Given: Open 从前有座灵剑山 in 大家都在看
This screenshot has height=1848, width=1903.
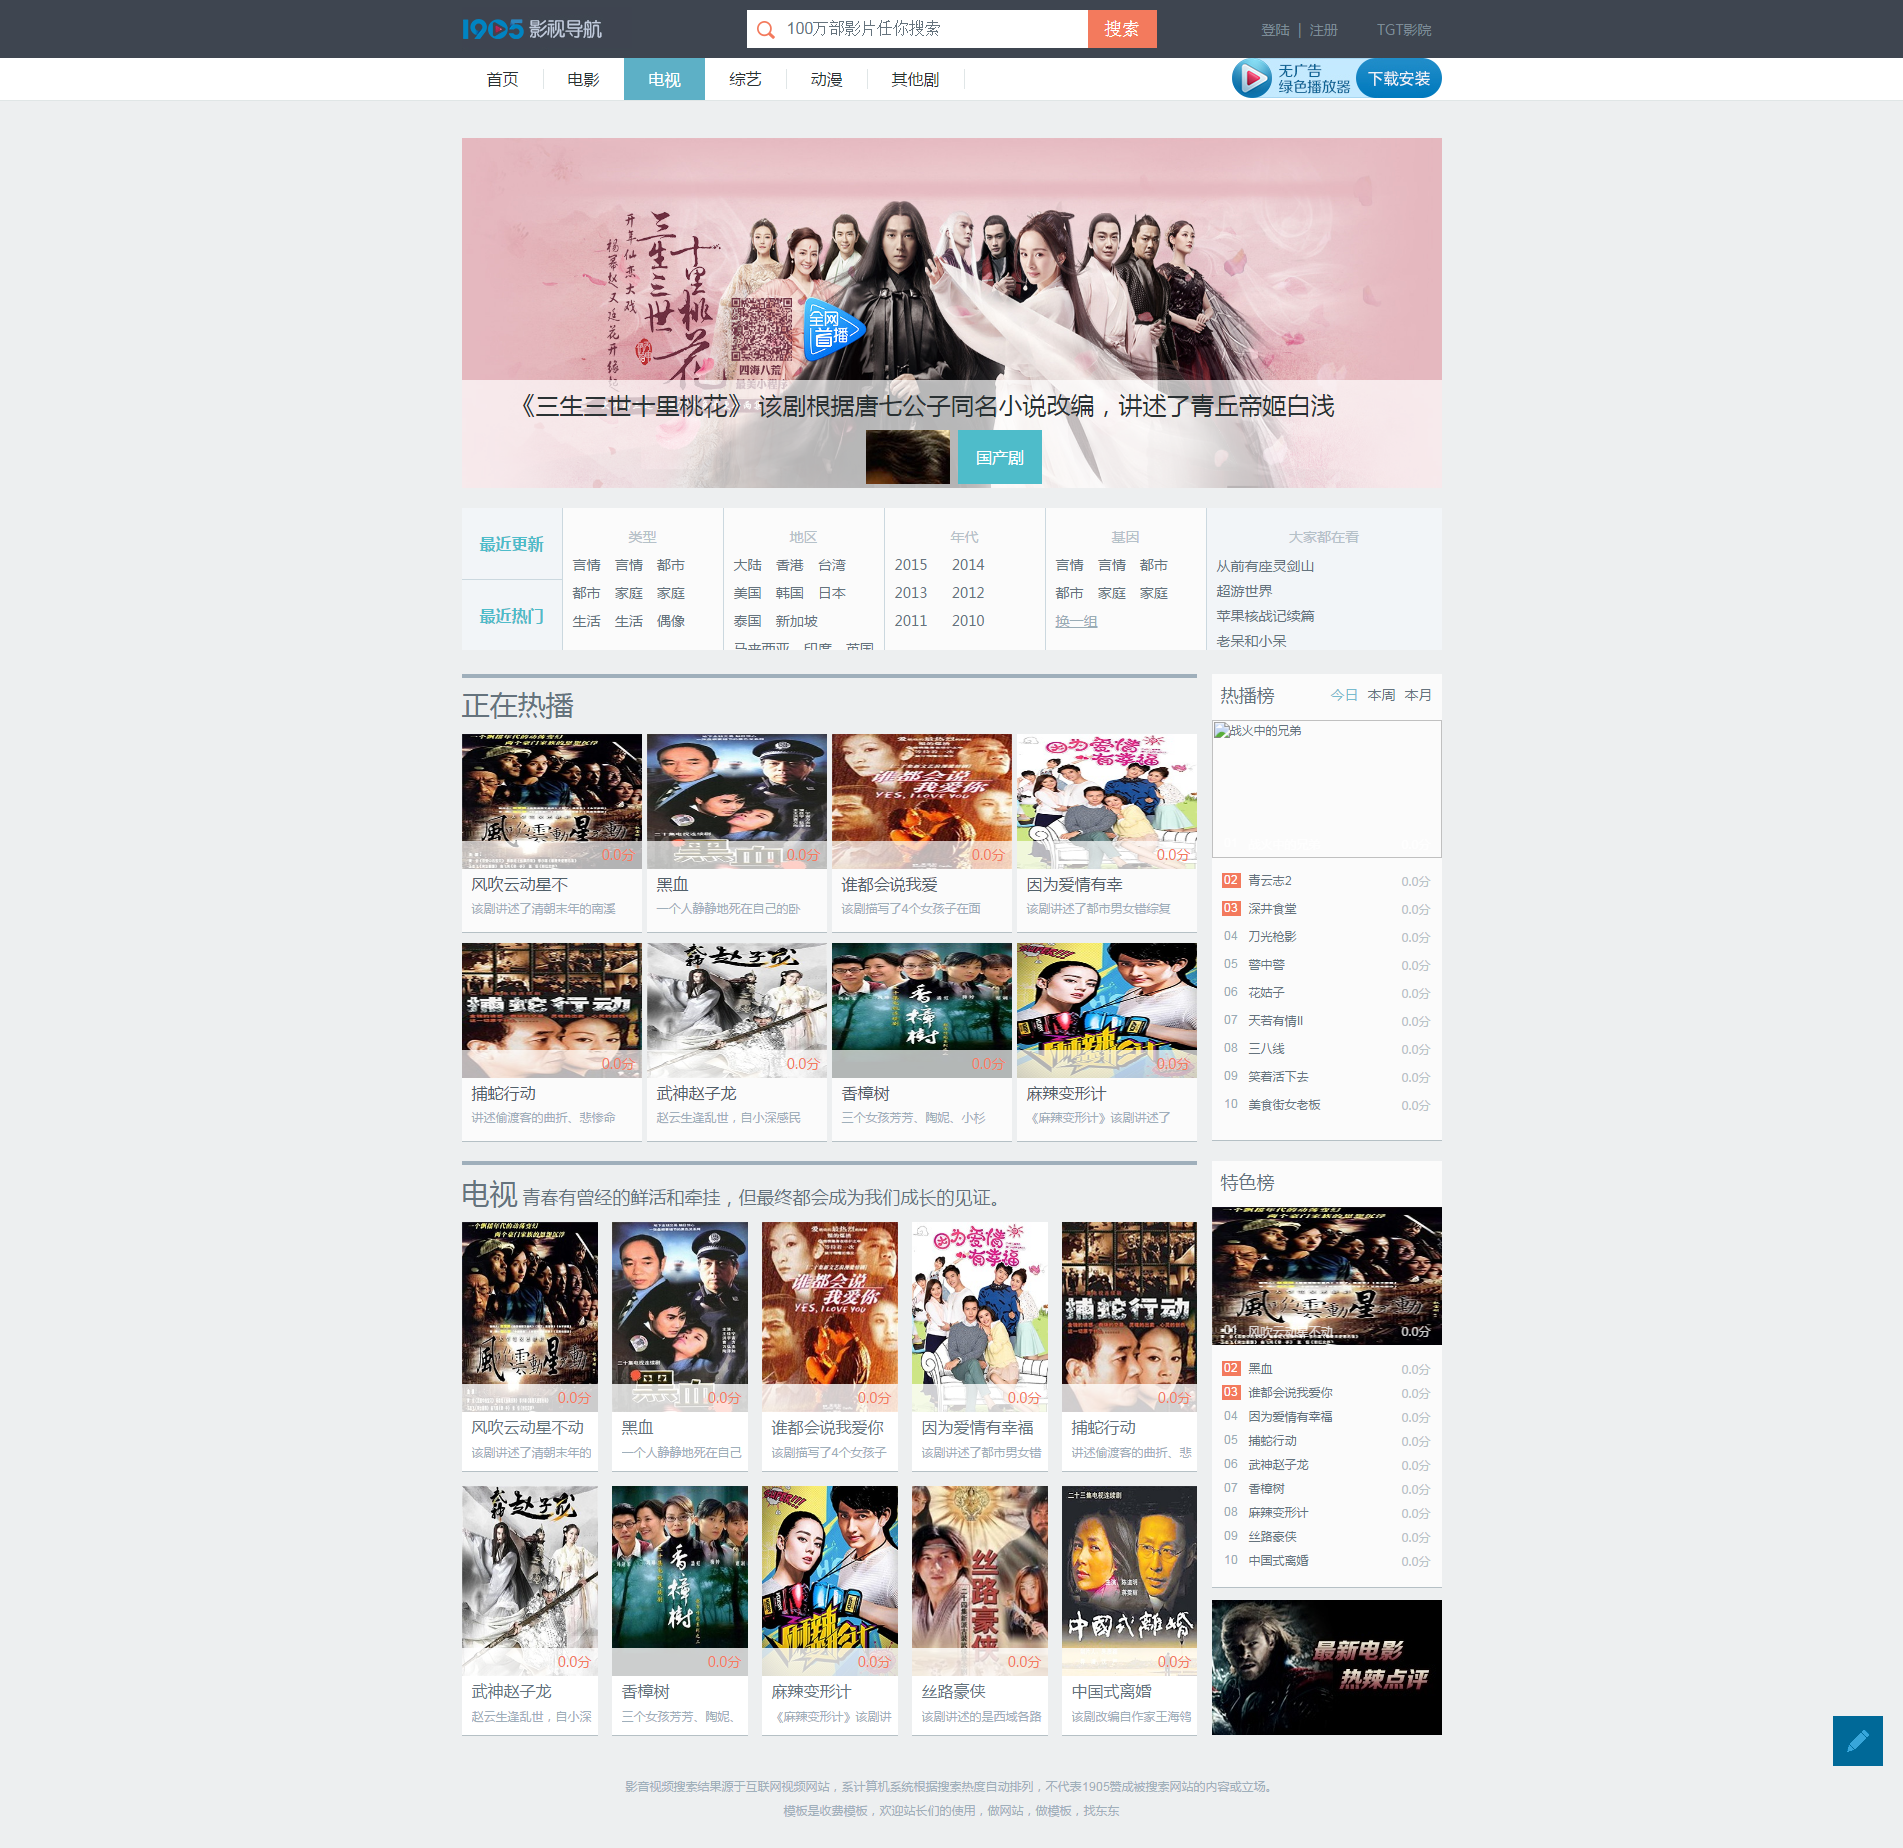Looking at the screenshot, I should (x=1266, y=566).
